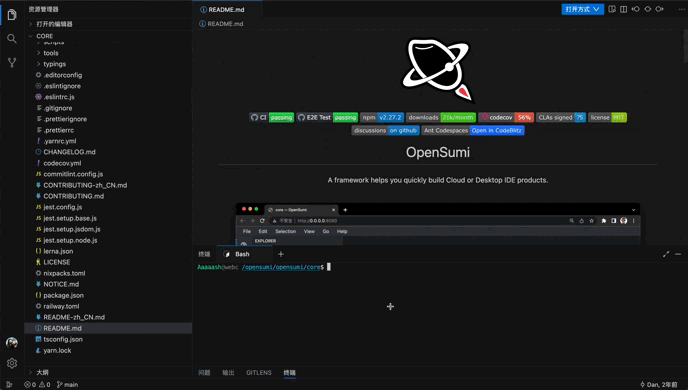Click the downloads 21k/month badge
Screen dimensions: 688x390
pos(441,118)
